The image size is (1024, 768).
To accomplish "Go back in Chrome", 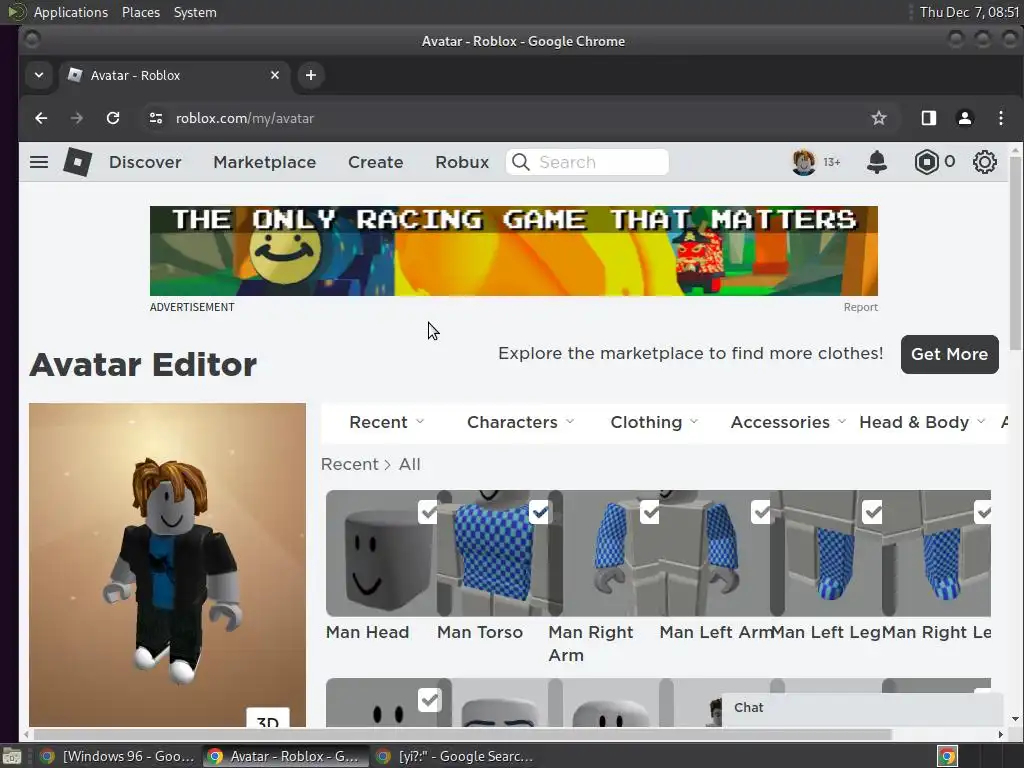I will (41, 118).
